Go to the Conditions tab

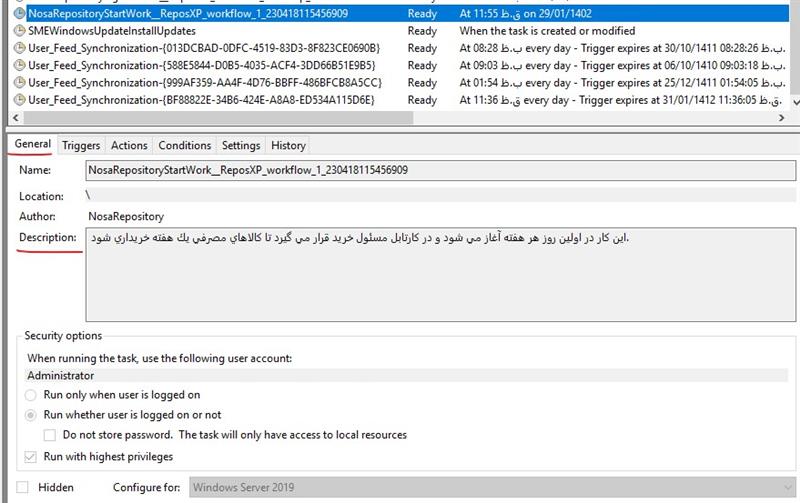click(185, 146)
